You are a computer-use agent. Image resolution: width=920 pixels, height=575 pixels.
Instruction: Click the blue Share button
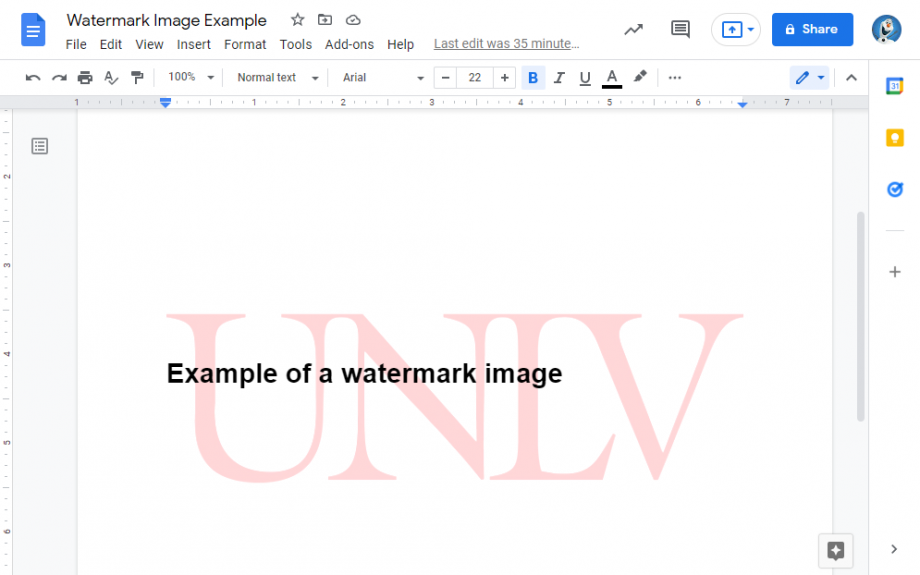pyautogui.click(x=812, y=29)
